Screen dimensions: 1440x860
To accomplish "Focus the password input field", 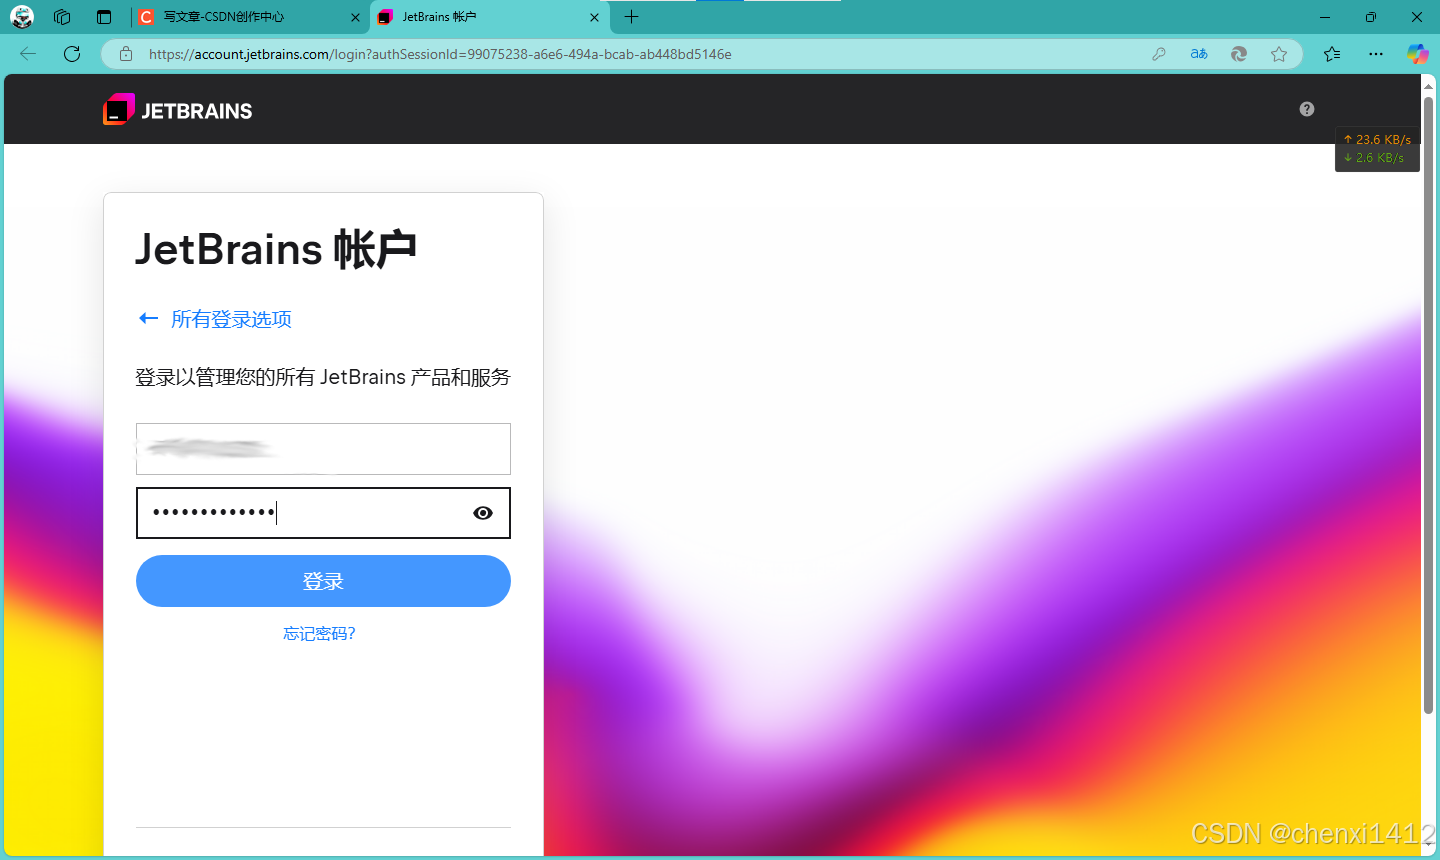I will pos(323,513).
